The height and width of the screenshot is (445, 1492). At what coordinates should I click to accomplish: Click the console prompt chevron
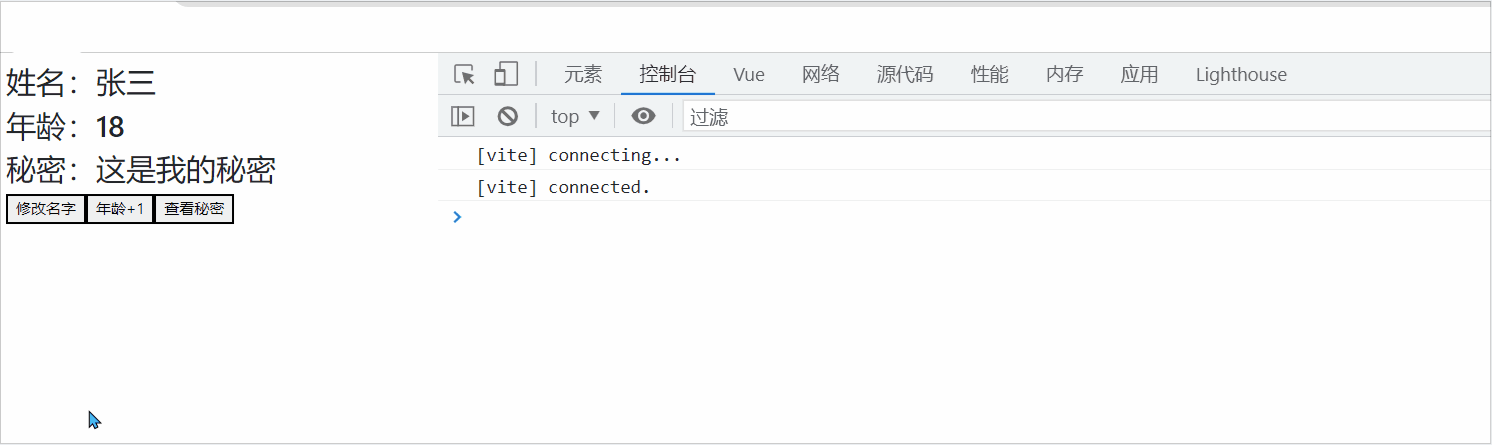[x=457, y=217]
